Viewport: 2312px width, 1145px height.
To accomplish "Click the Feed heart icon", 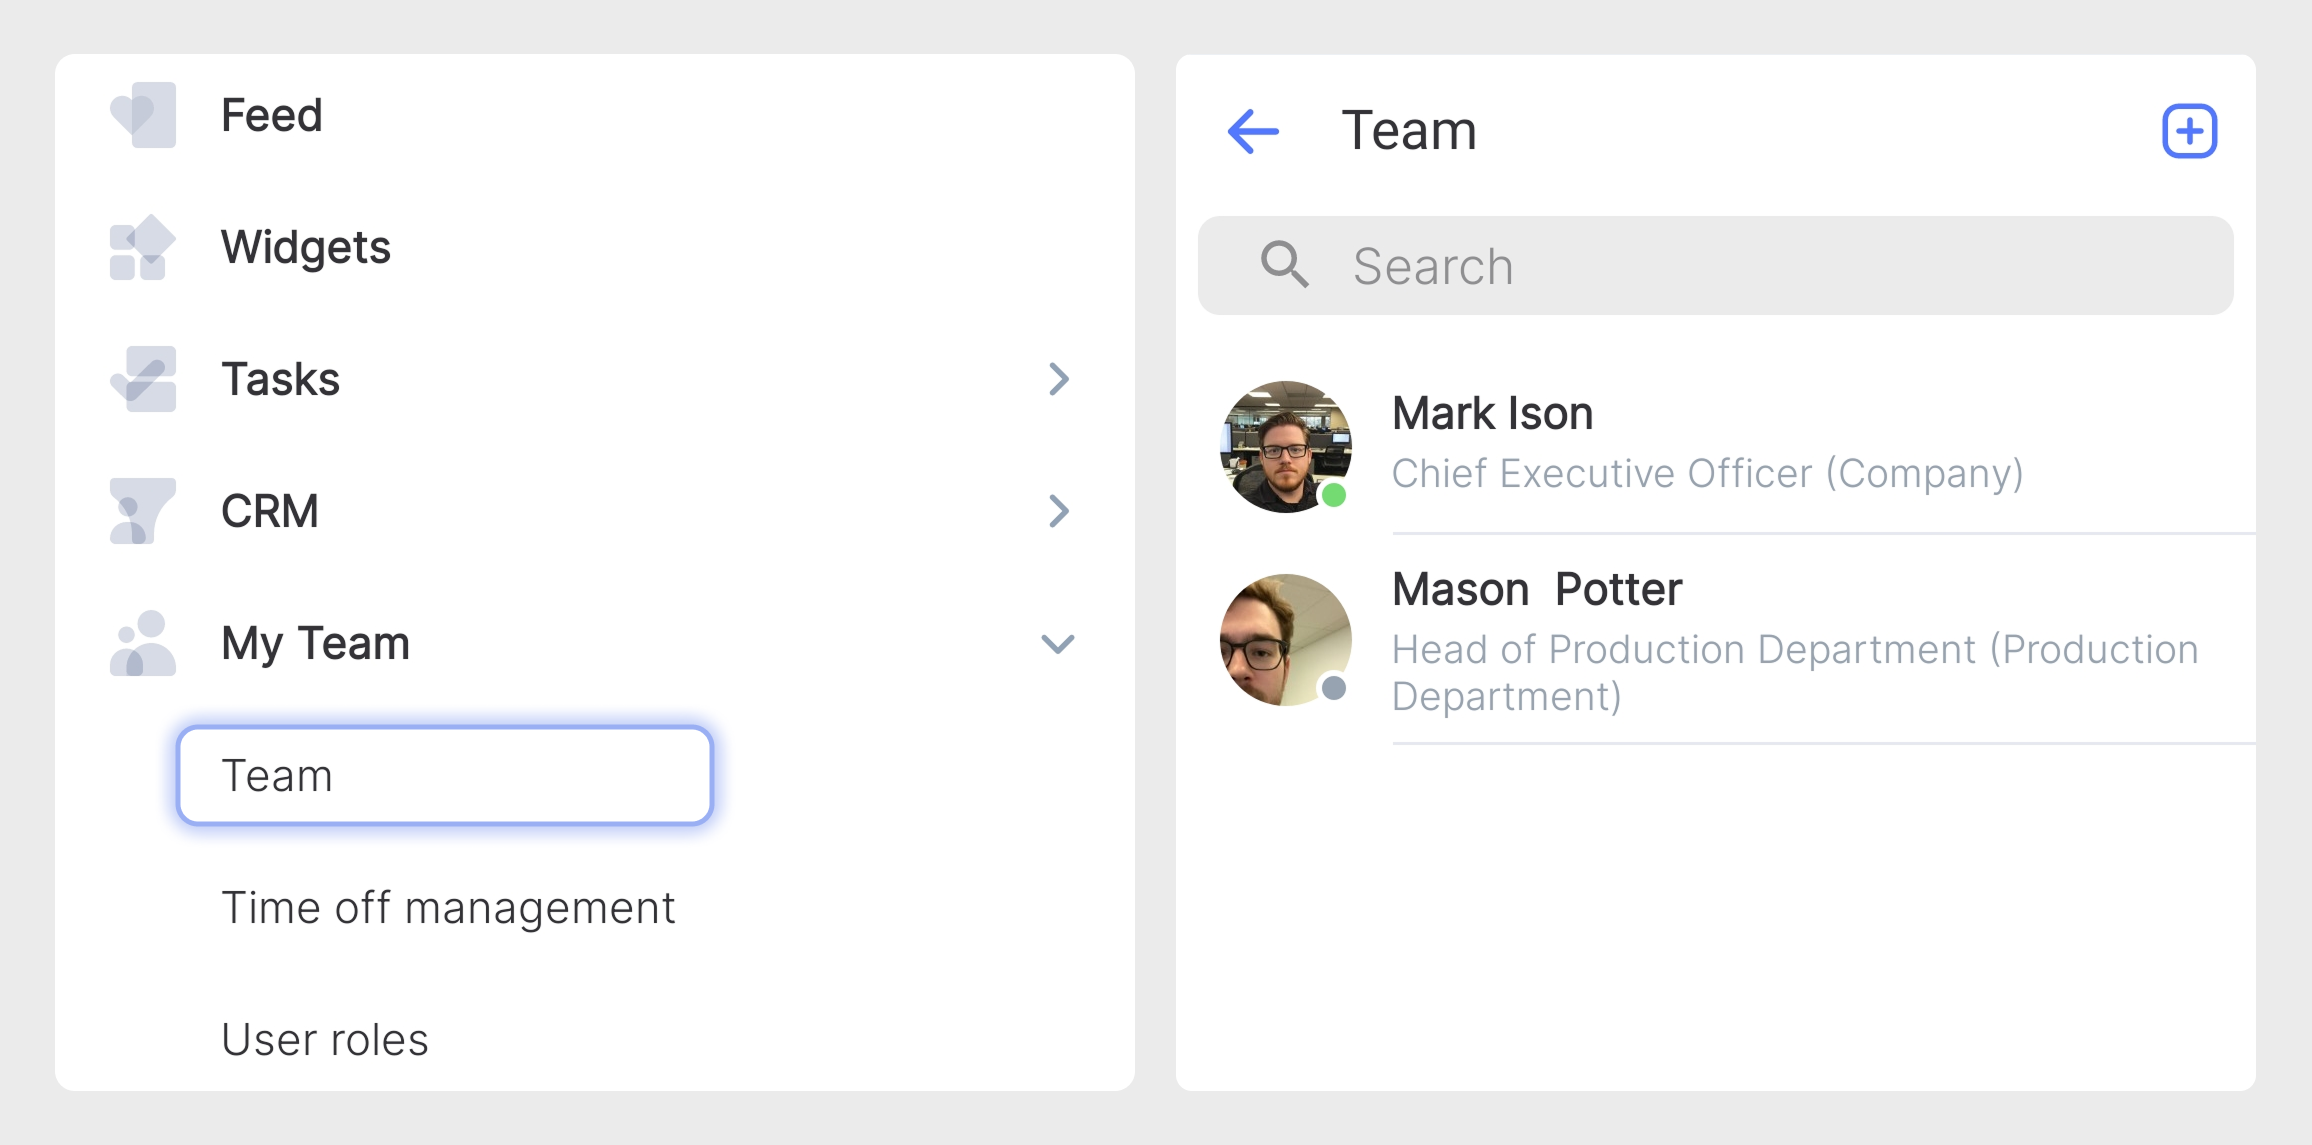I will point(143,115).
